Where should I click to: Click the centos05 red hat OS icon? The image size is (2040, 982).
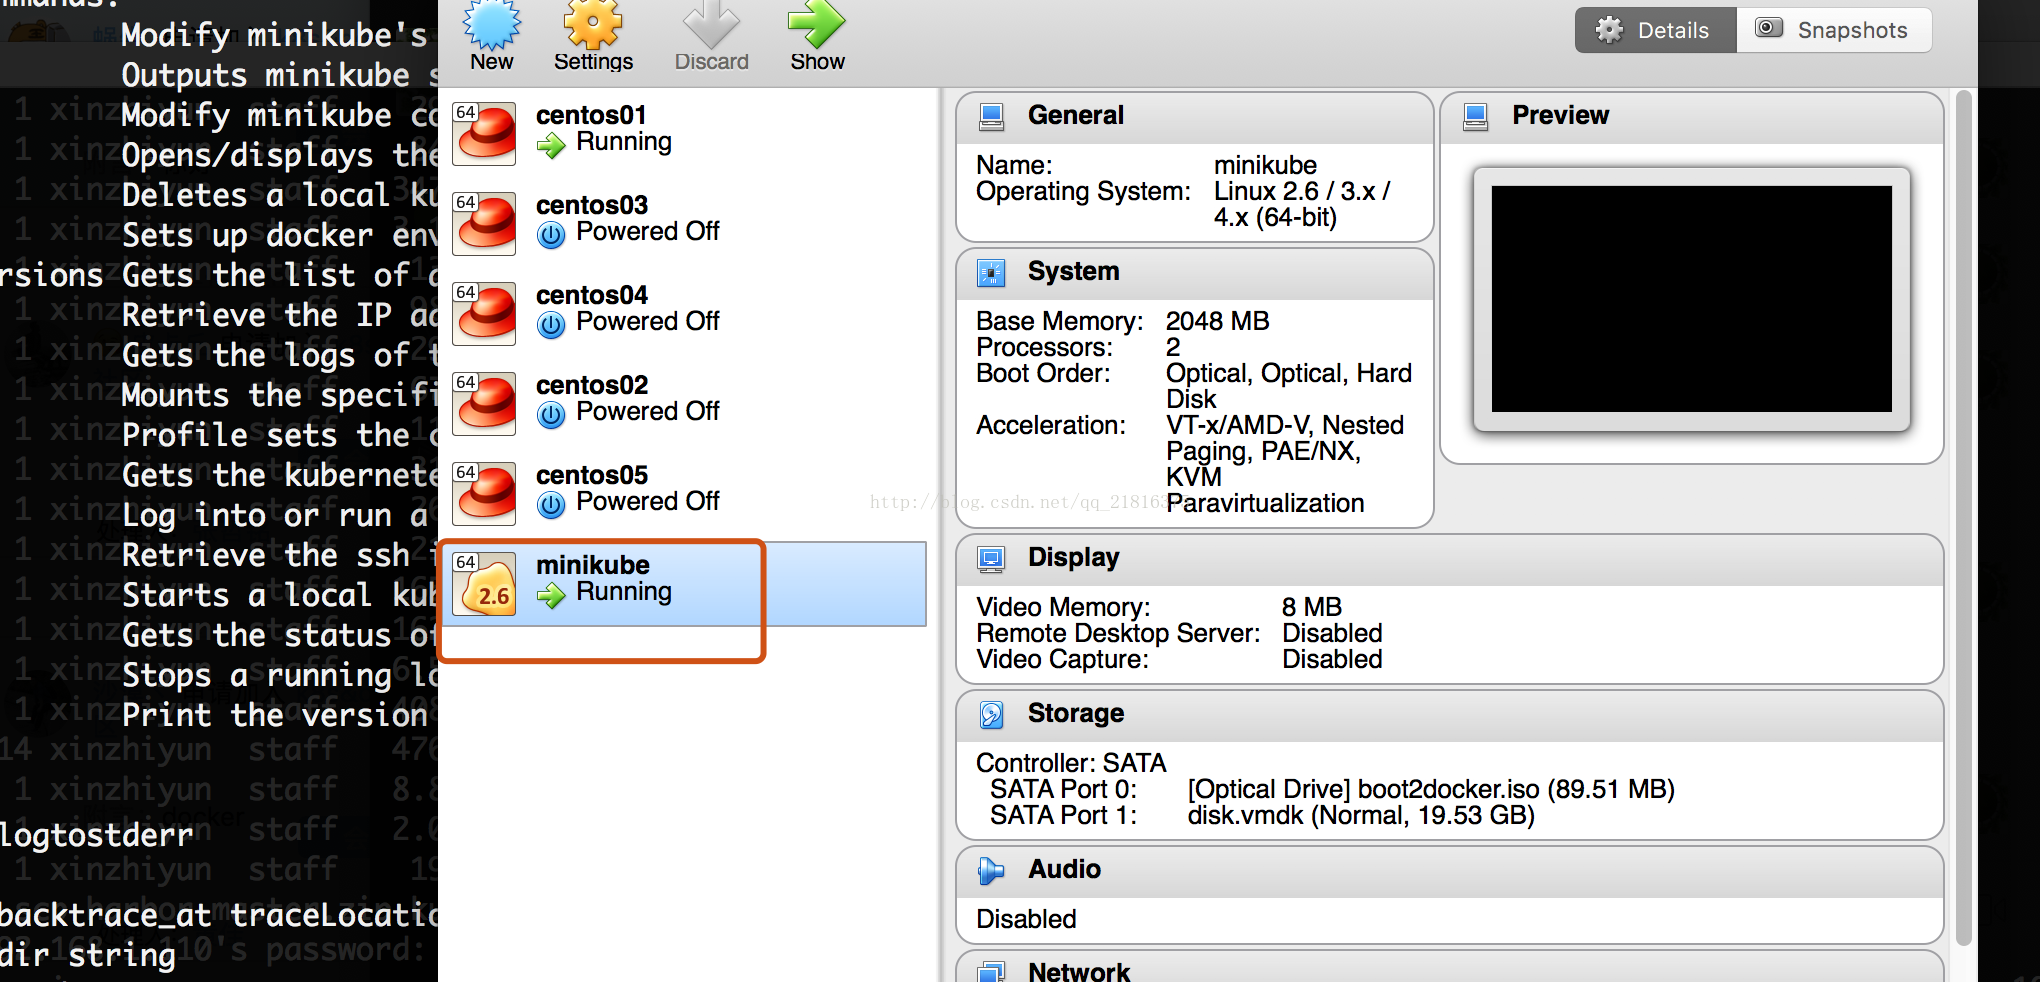coord(485,494)
